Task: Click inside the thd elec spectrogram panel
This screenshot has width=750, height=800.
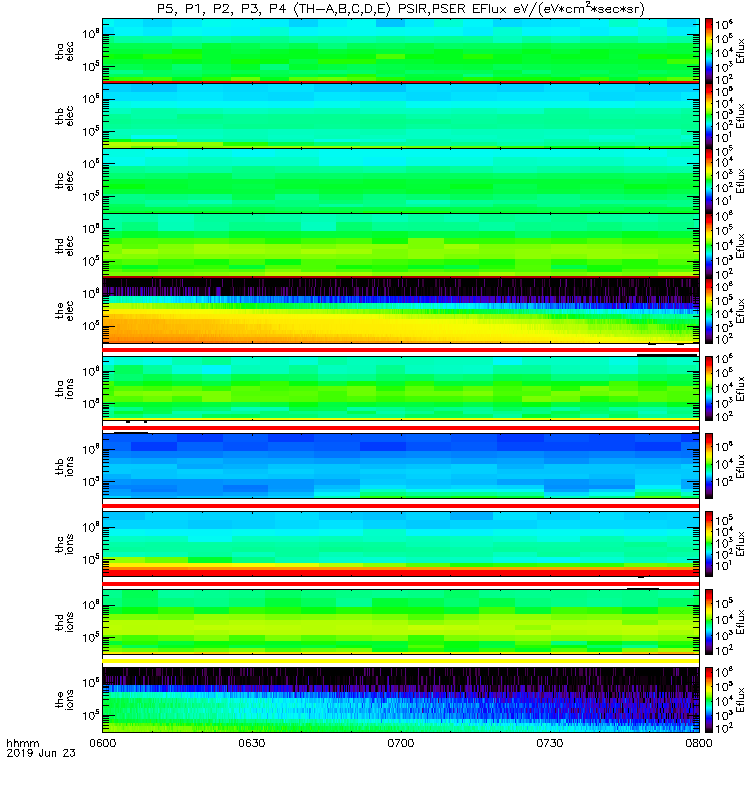Action: click(401, 246)
